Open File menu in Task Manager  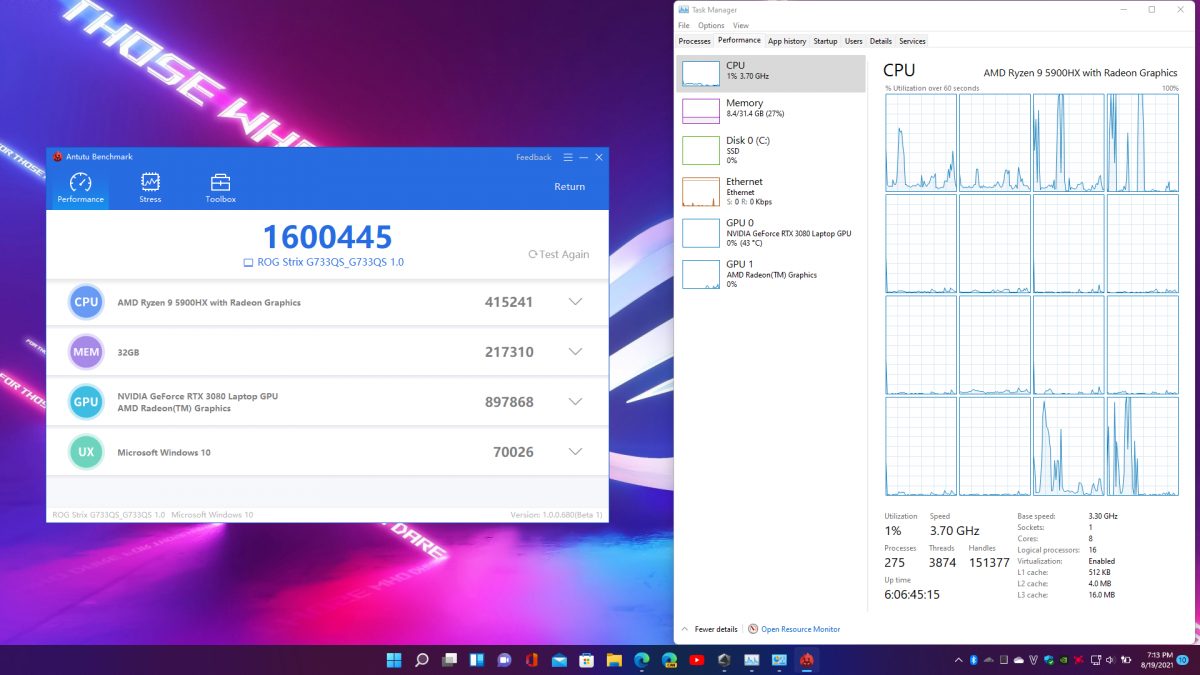coord(684,26)
